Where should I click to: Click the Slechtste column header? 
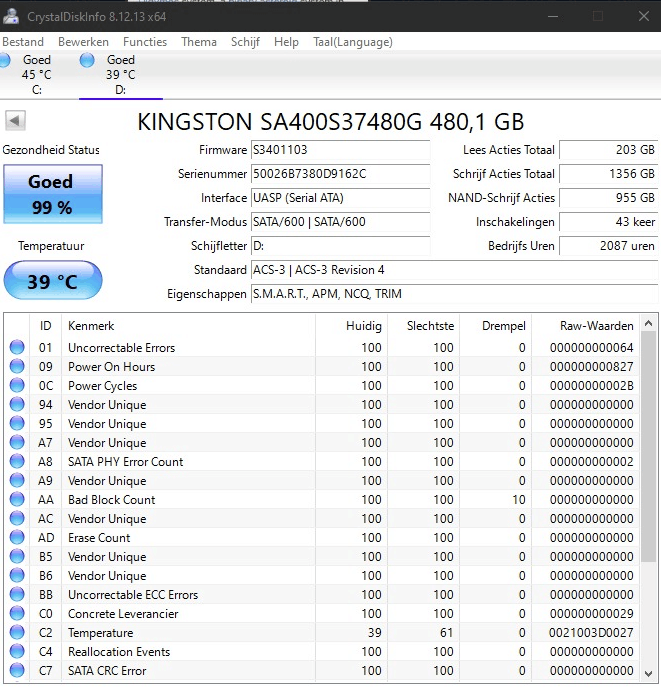point(424,326)
